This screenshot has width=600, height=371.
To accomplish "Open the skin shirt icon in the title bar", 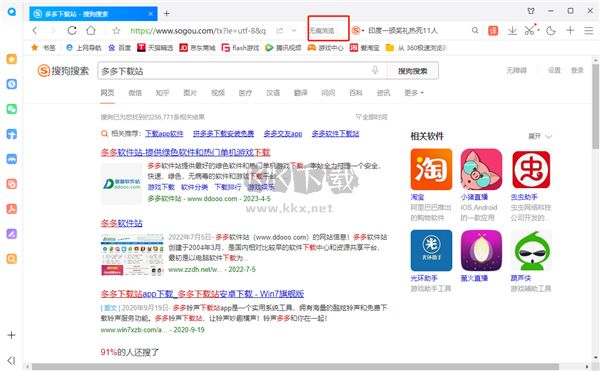I will [531, 11].
